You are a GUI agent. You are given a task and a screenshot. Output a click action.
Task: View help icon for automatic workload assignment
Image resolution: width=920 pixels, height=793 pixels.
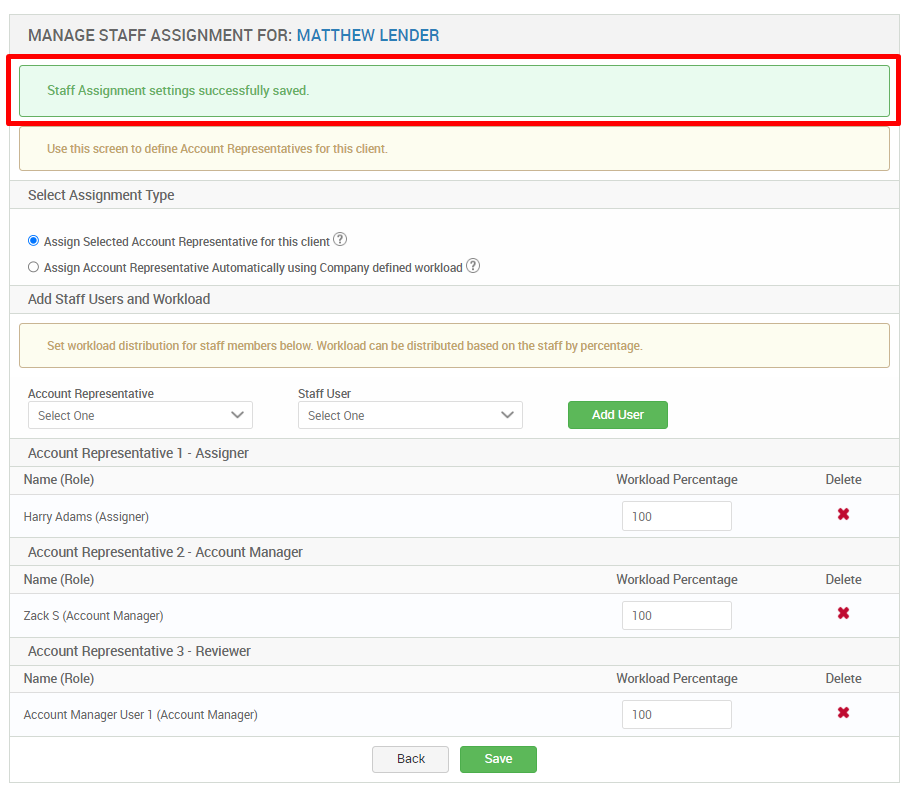pyautogui.click(x=472, y=266)
